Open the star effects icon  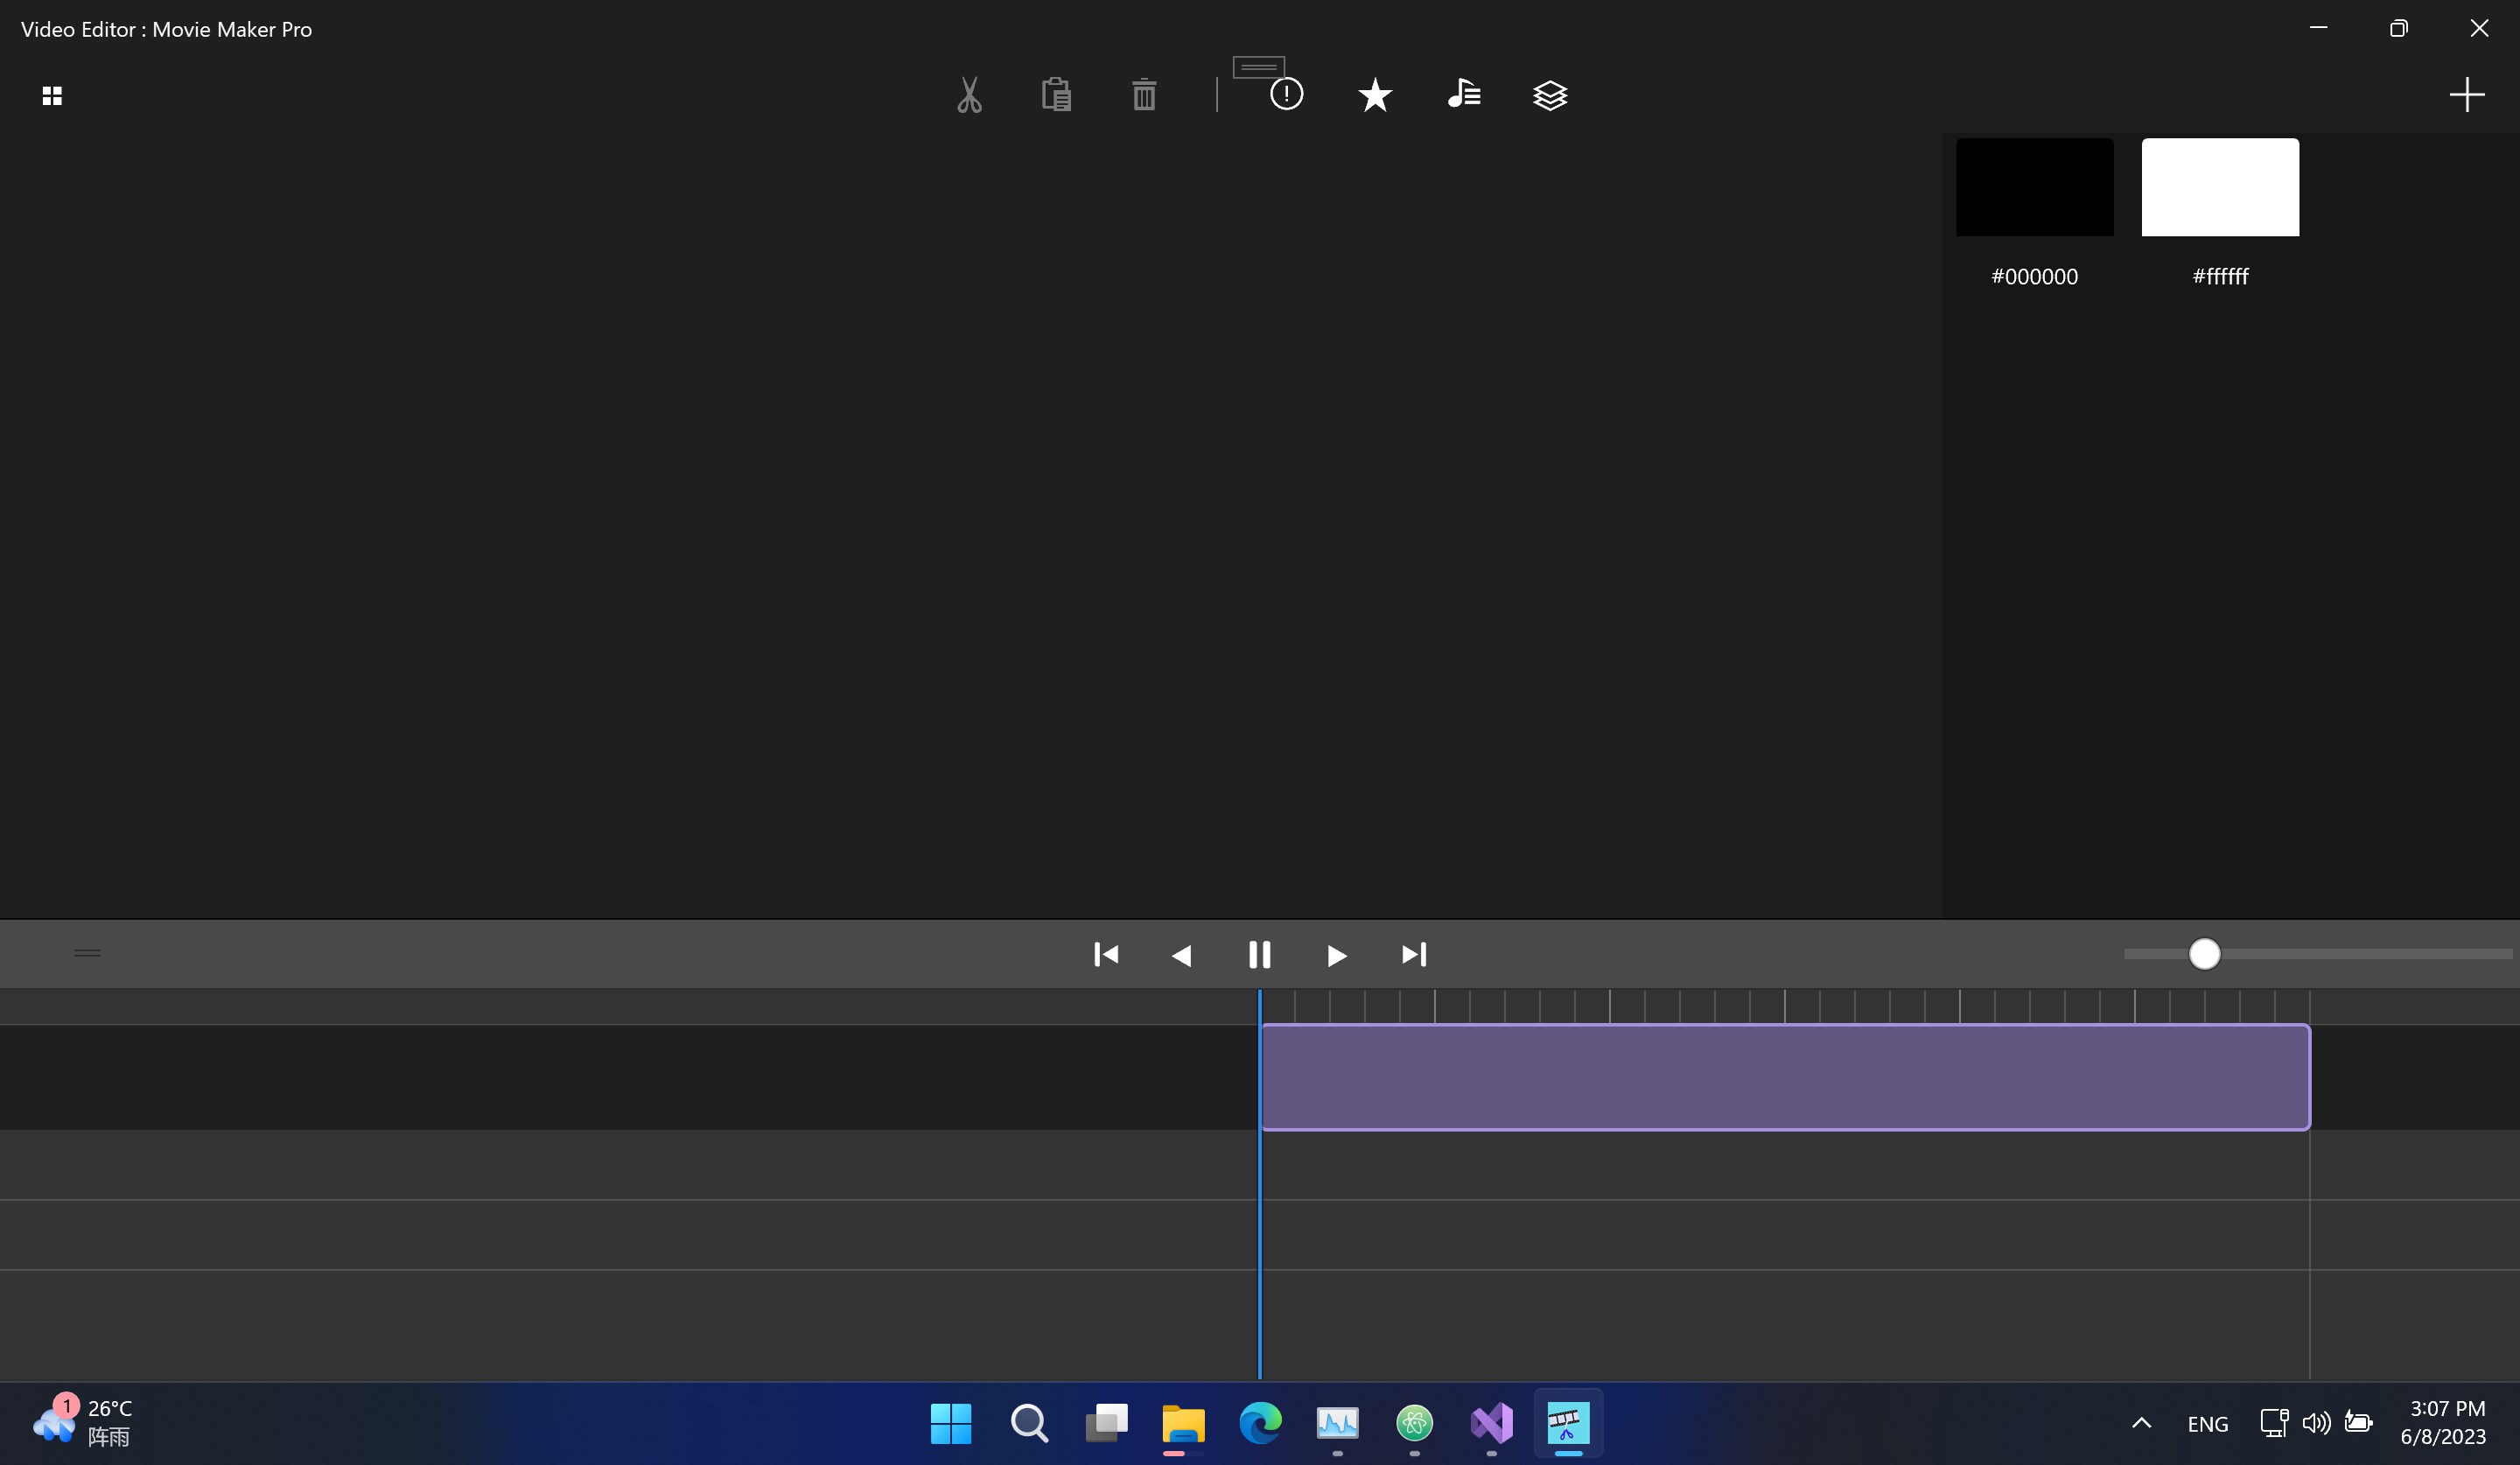point(1375,95)
